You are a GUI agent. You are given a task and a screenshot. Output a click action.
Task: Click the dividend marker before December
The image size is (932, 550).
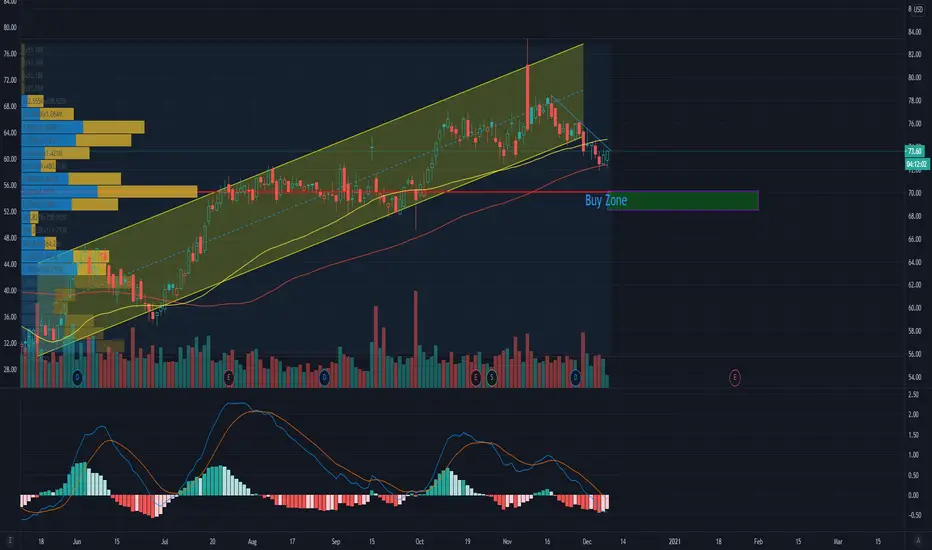pyautogui.click(x=575, y=378)
